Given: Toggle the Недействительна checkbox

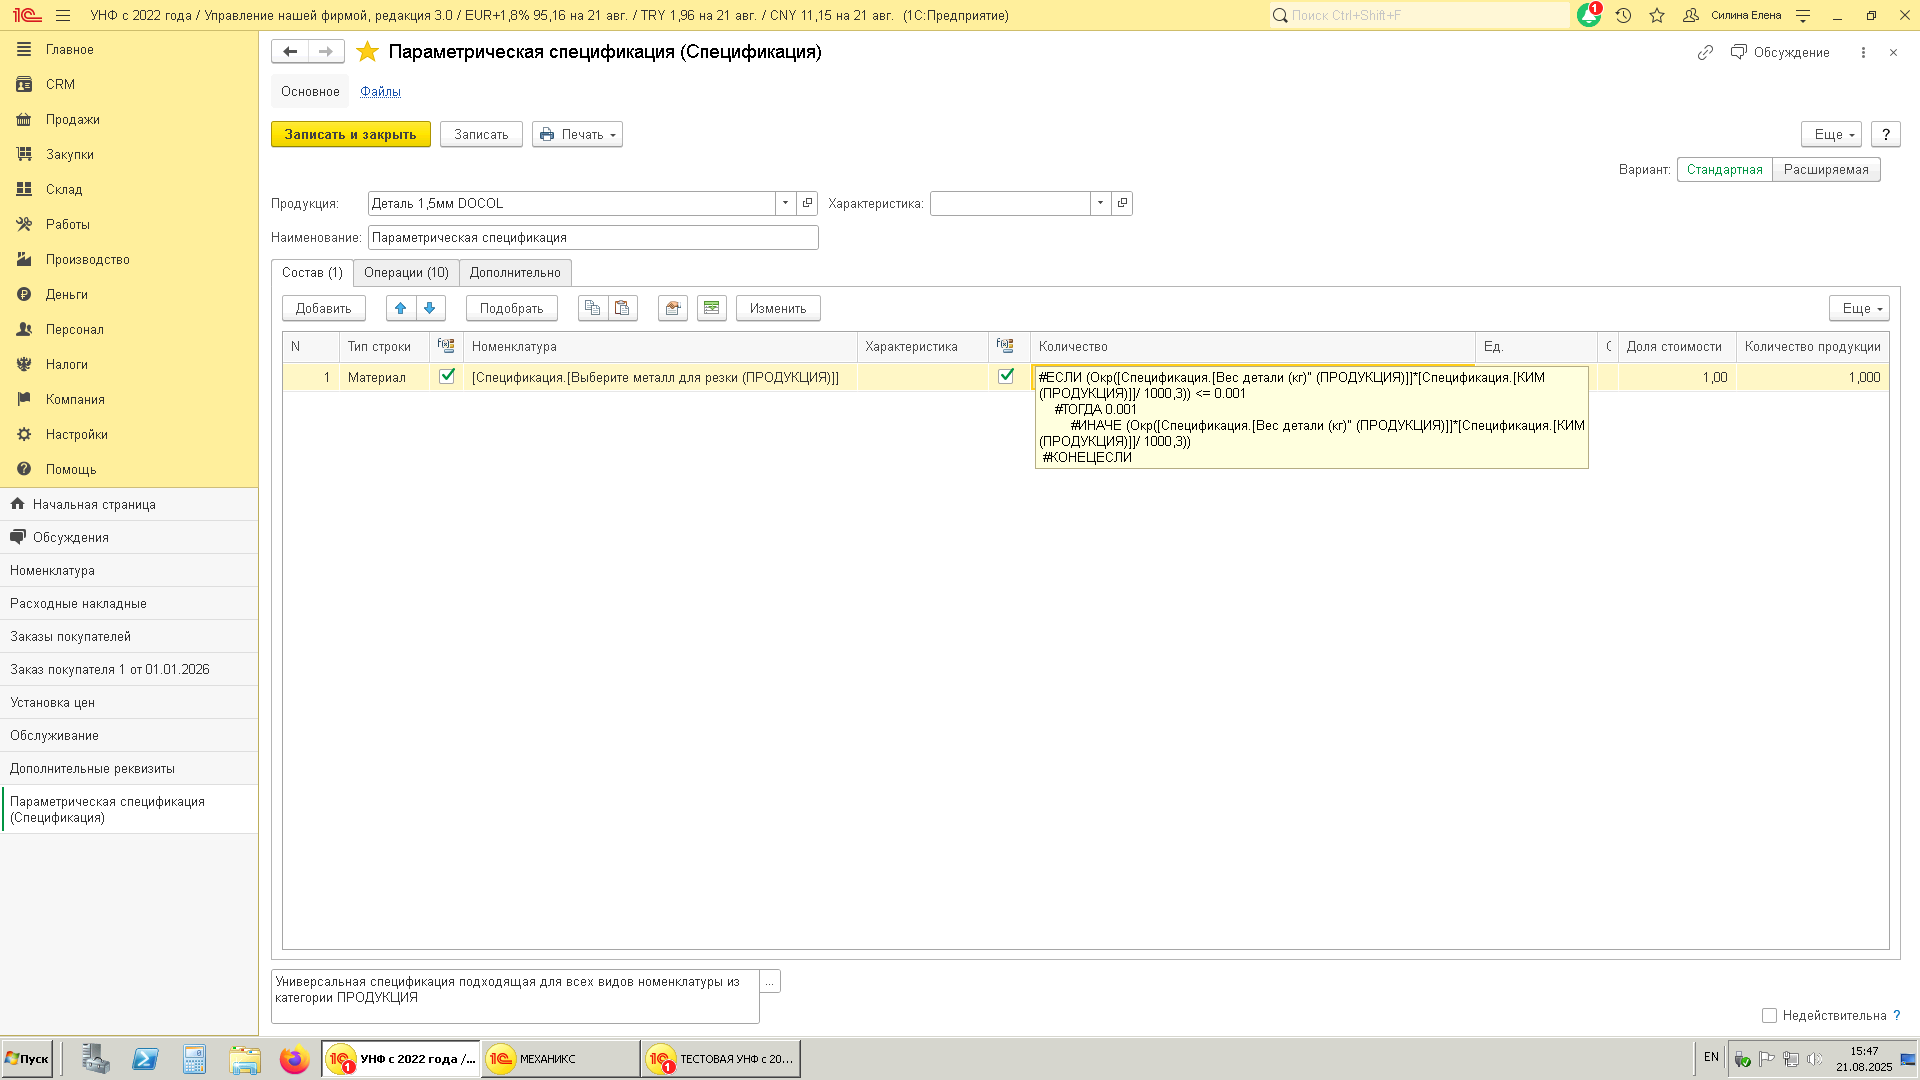Looking at the screenshot, I should coord(1769,1015).
